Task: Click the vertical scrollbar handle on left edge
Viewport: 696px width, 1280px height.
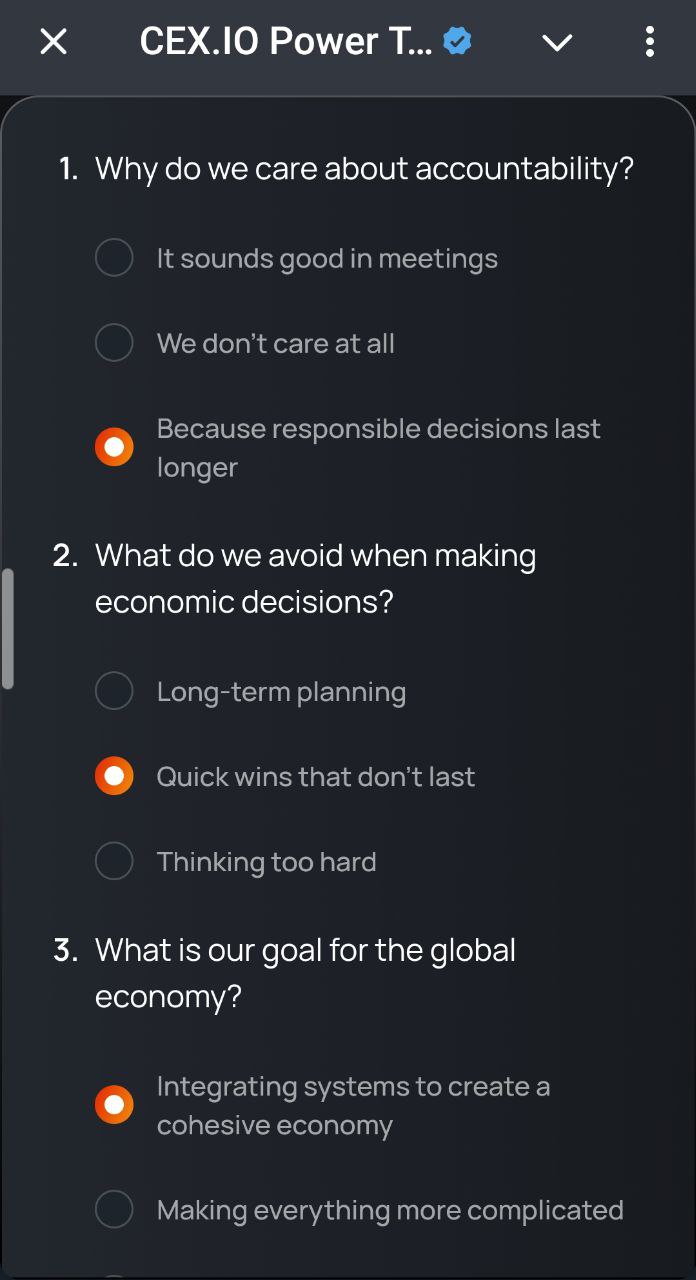Action: (8, 629)
